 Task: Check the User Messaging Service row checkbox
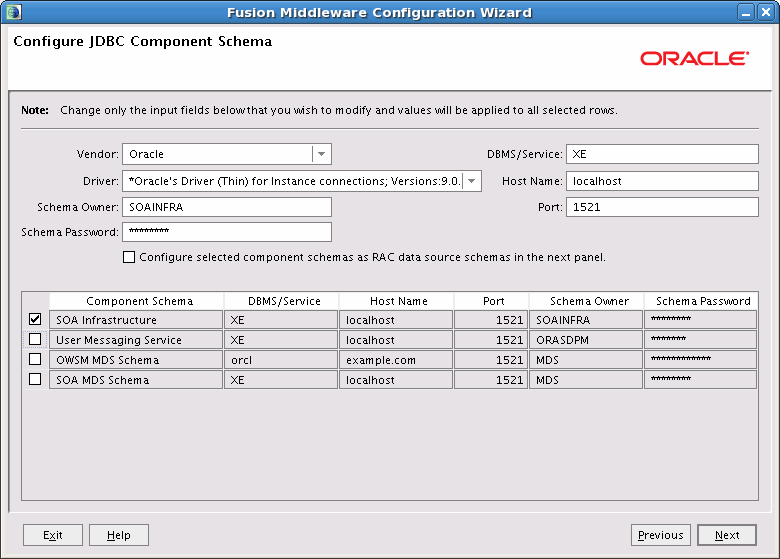tap(35, 339)
